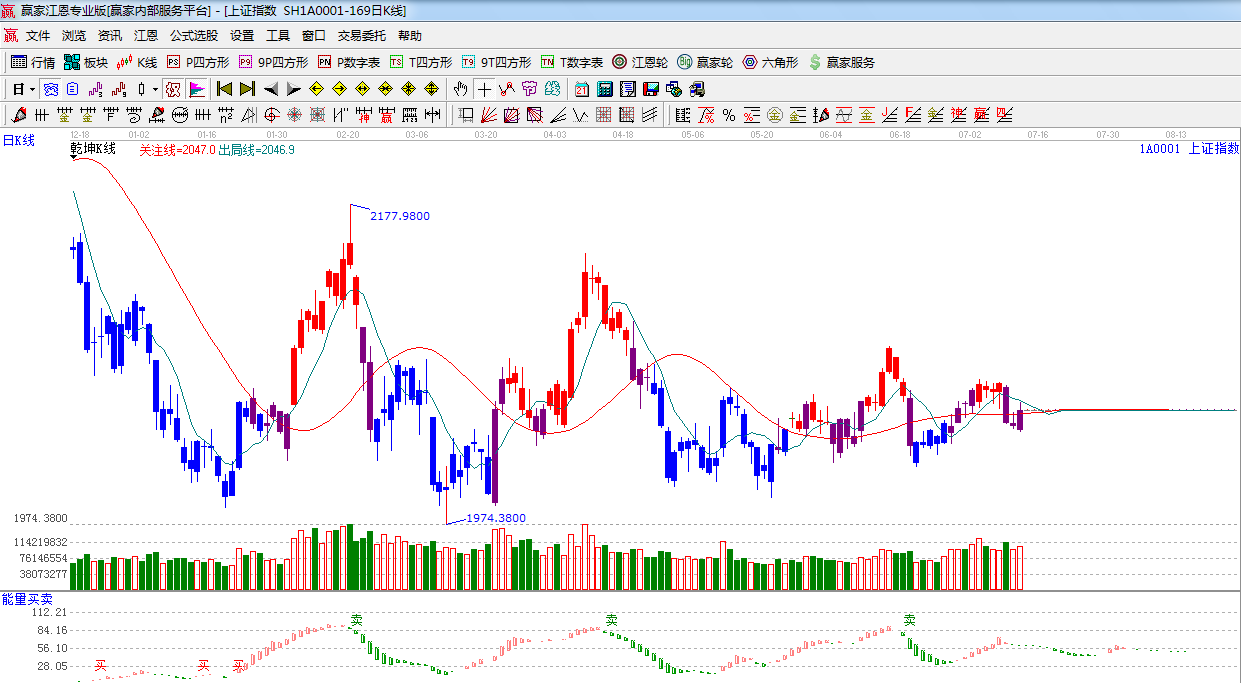The width and height of the screenshot is (1241, 683).
Task: Click the 2177.9800 high price marker
Action: coord(399,216)
